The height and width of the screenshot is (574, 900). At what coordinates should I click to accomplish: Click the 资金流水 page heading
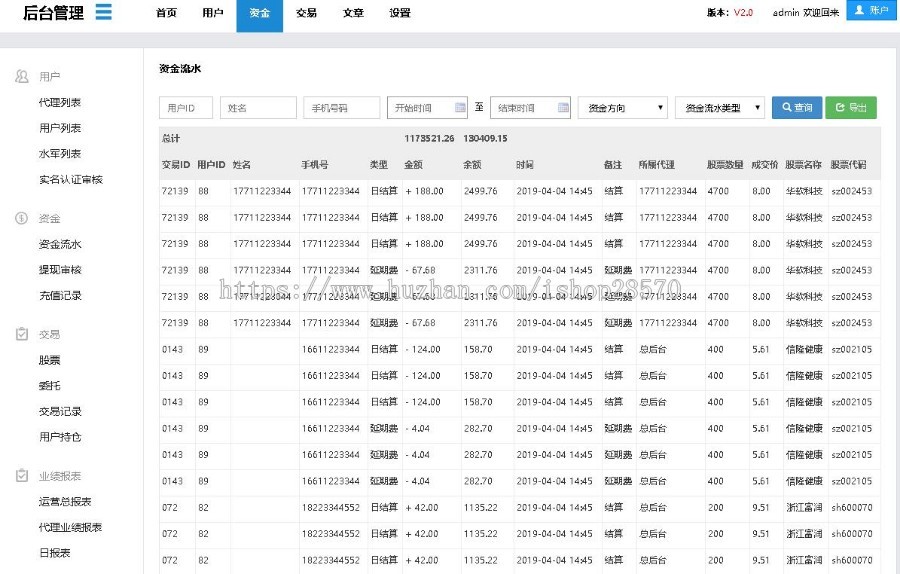pyautogui.click(x=180, y=68)
